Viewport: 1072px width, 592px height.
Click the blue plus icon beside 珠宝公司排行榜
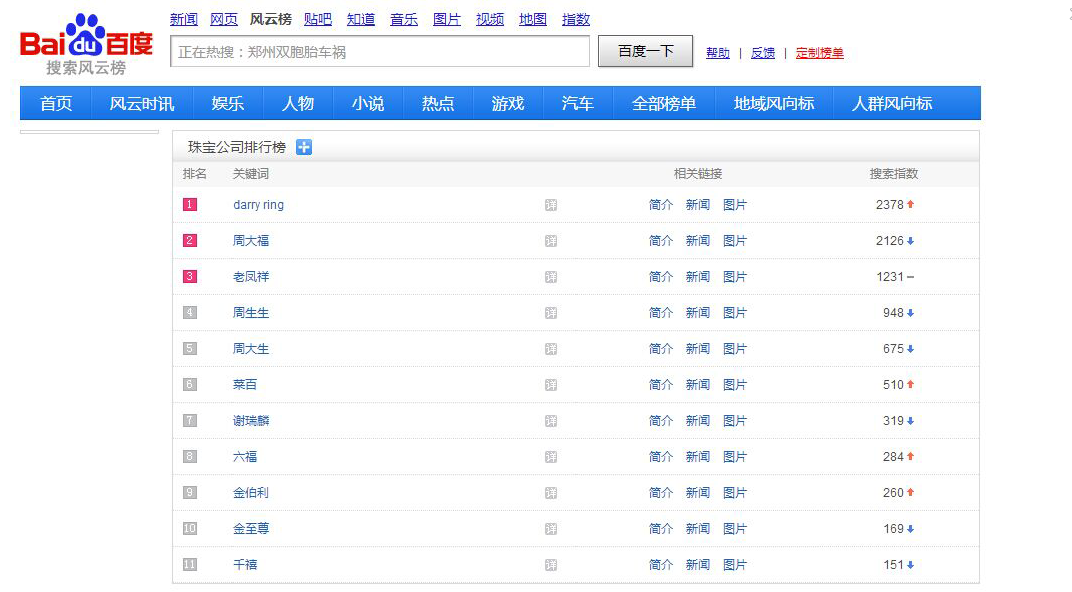pyautogui.click(x=304, y=147)
